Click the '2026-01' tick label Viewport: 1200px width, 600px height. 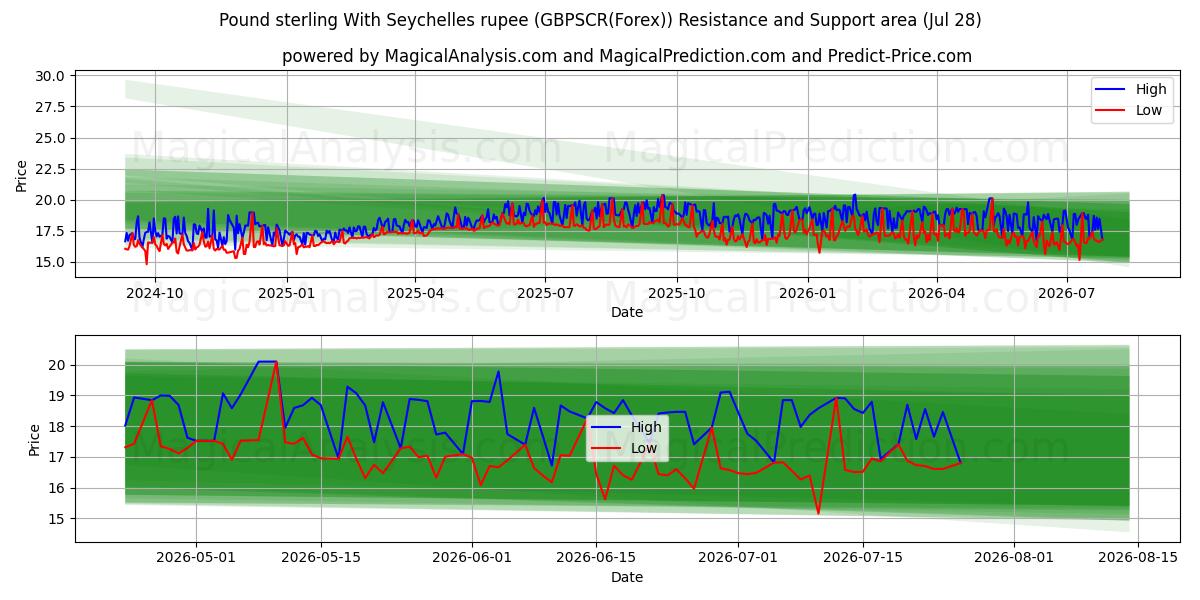tap(807, 293)
